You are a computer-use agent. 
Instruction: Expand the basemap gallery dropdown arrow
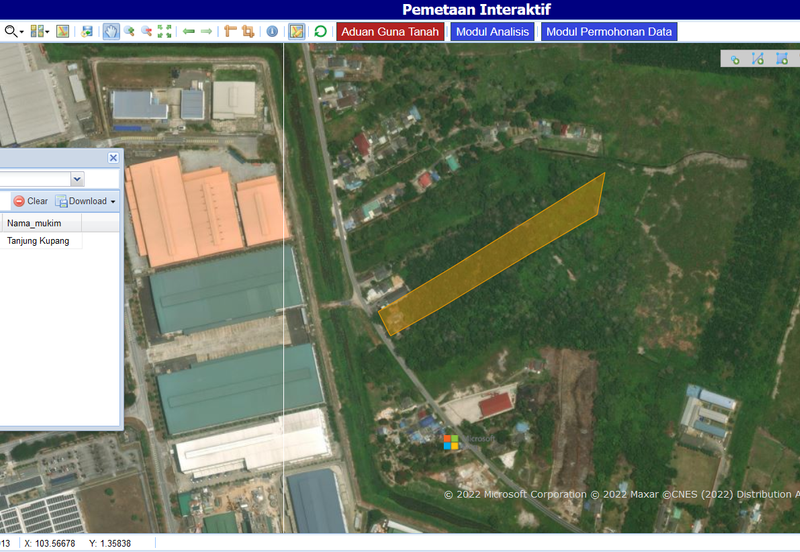tap(47, 32)
